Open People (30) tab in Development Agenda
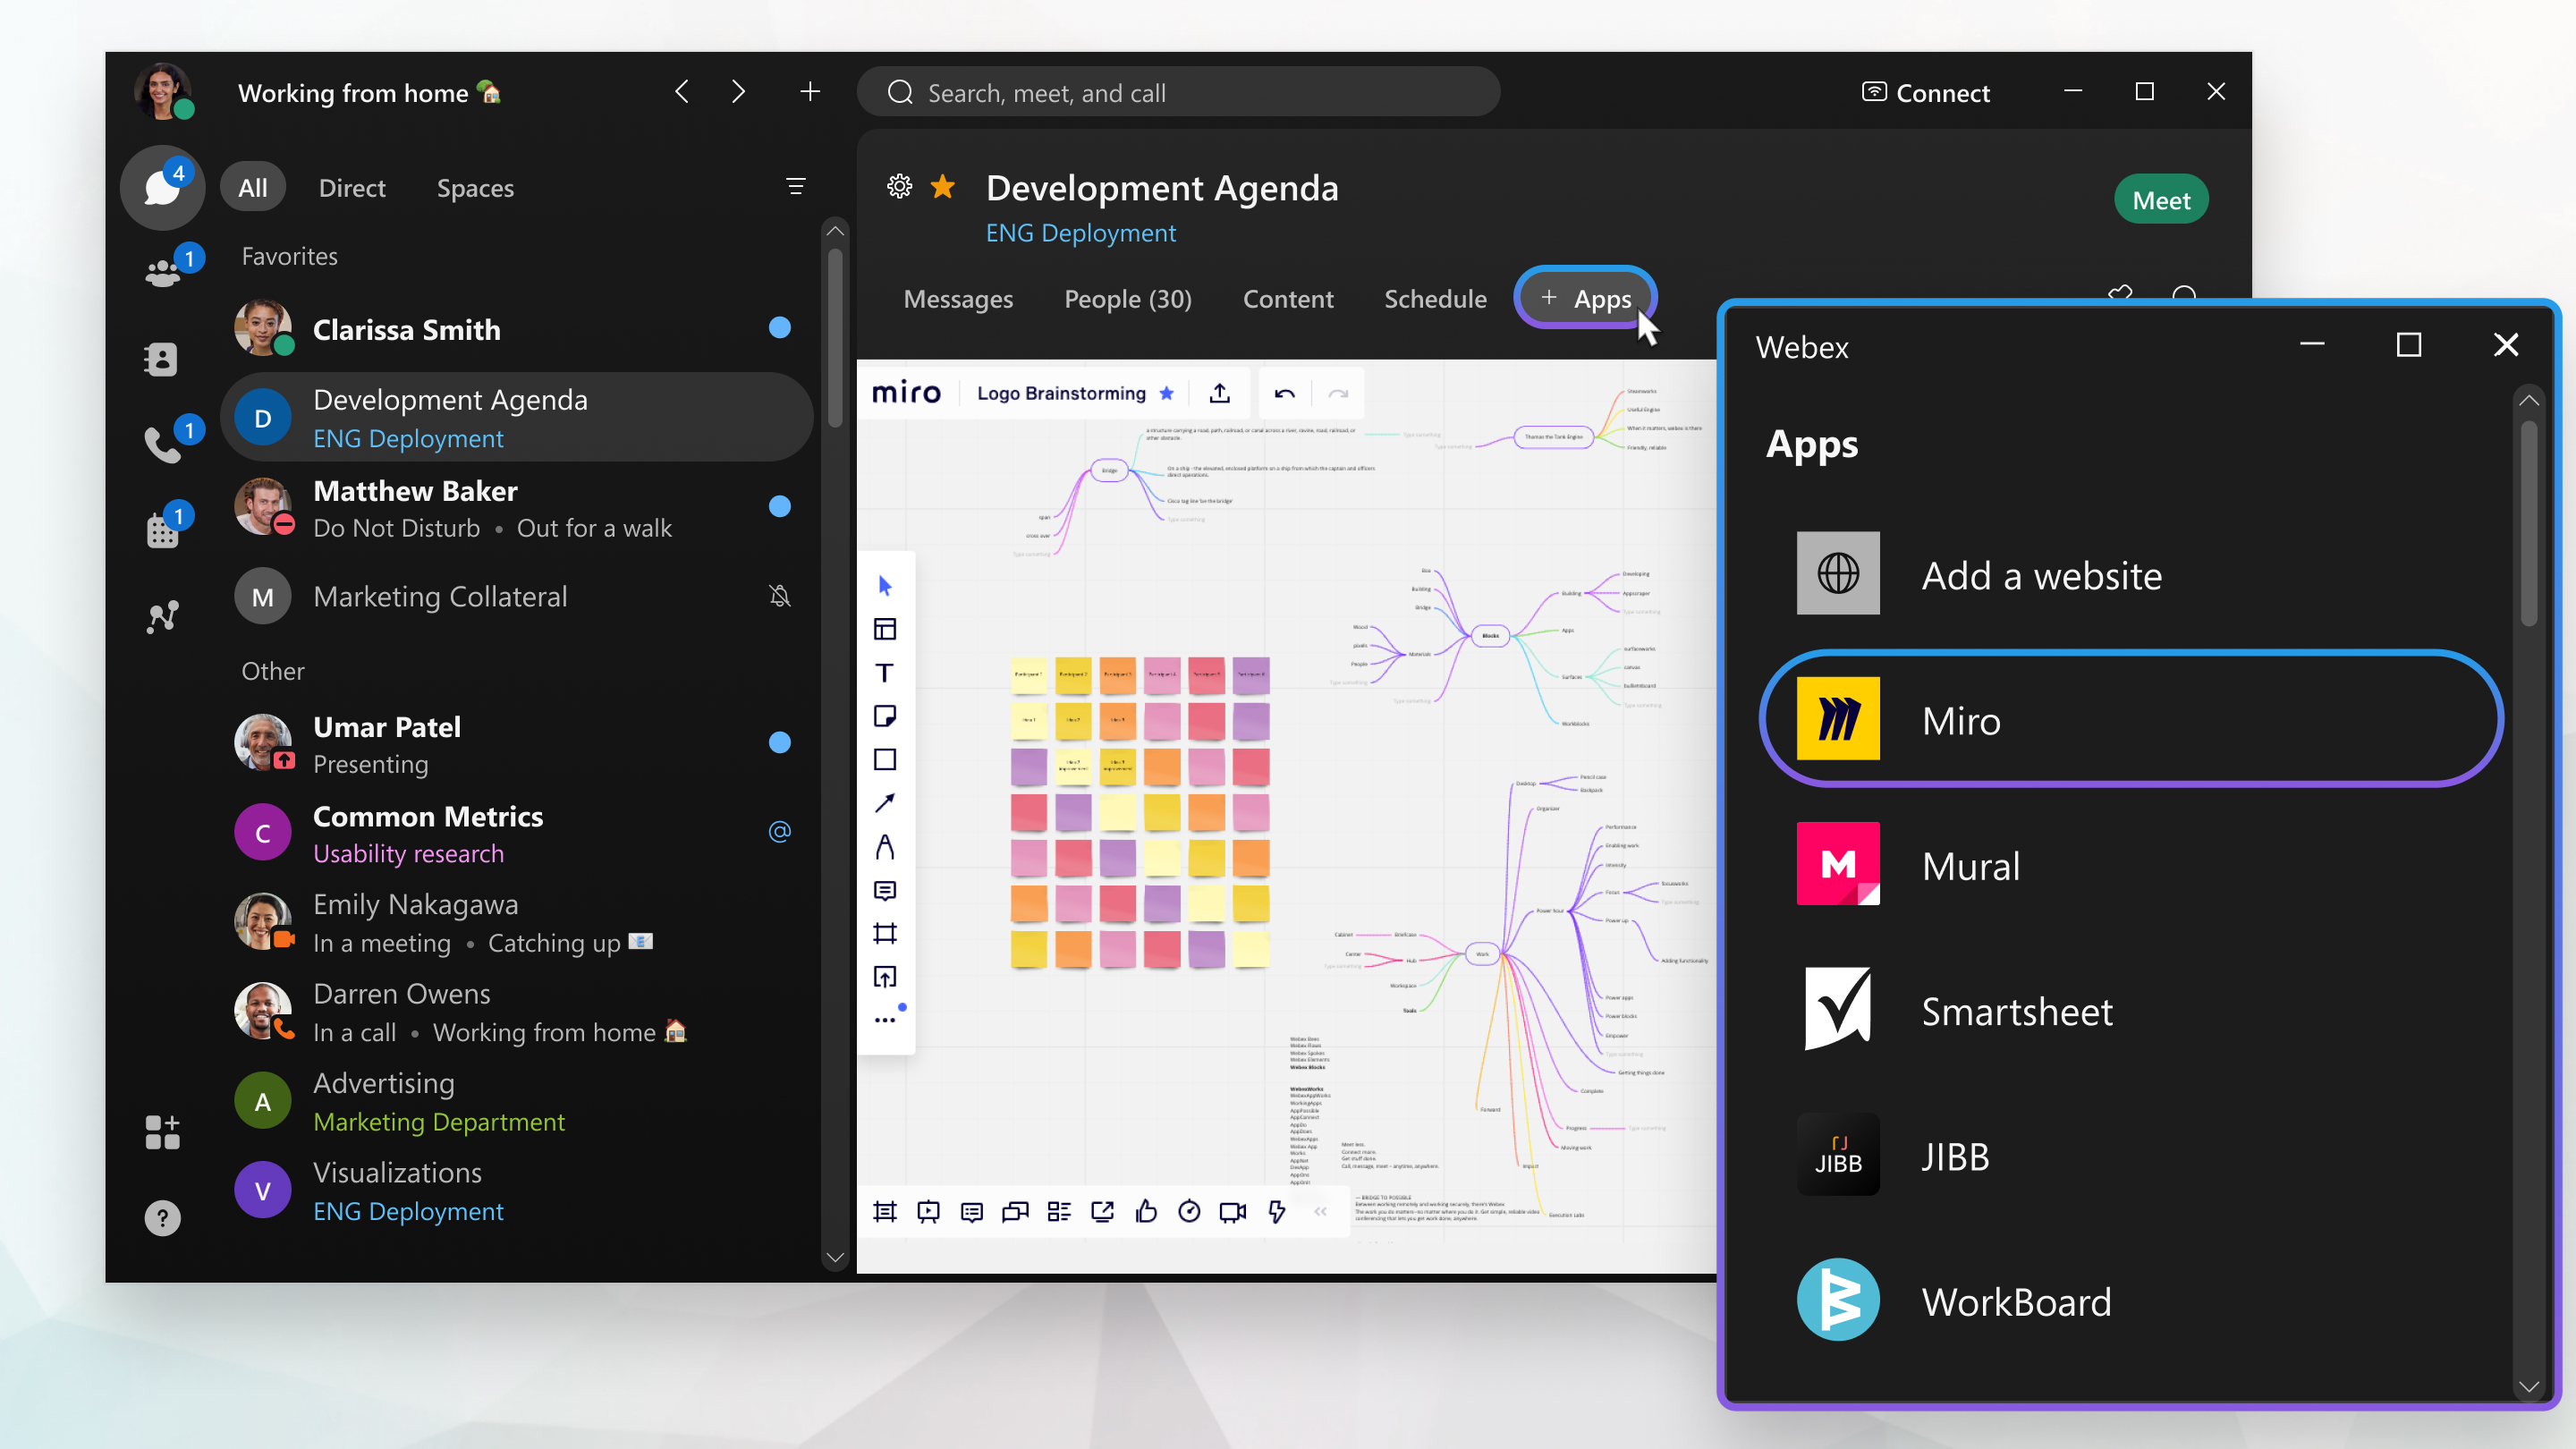Viewport: 2576px width, 1449px height. point(1127,297)
